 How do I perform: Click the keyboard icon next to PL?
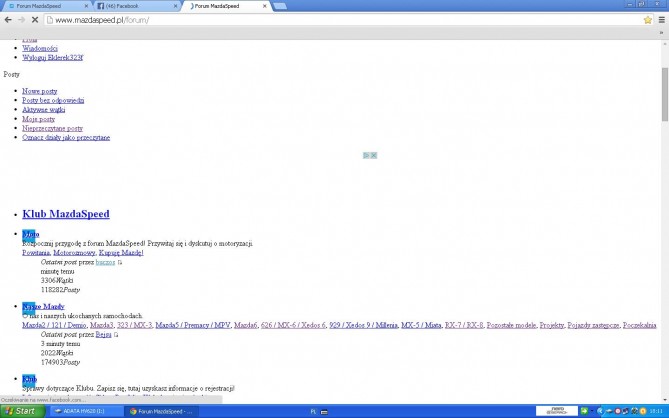point(324,412)
